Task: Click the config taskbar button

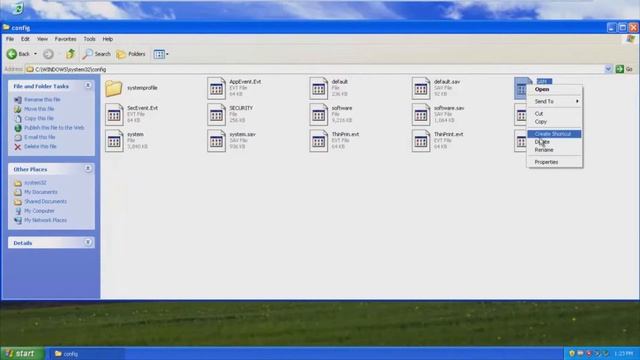Action: (x=87, y=354)
